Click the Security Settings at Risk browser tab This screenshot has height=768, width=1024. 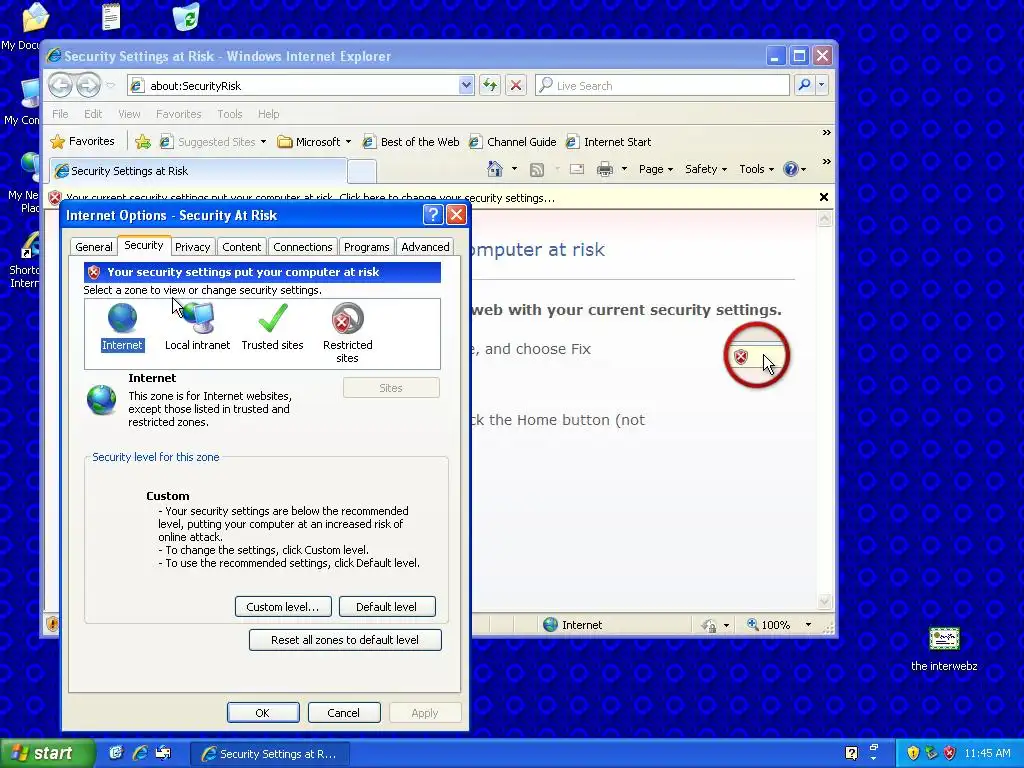pyautogui.click(x=198, y=171)
